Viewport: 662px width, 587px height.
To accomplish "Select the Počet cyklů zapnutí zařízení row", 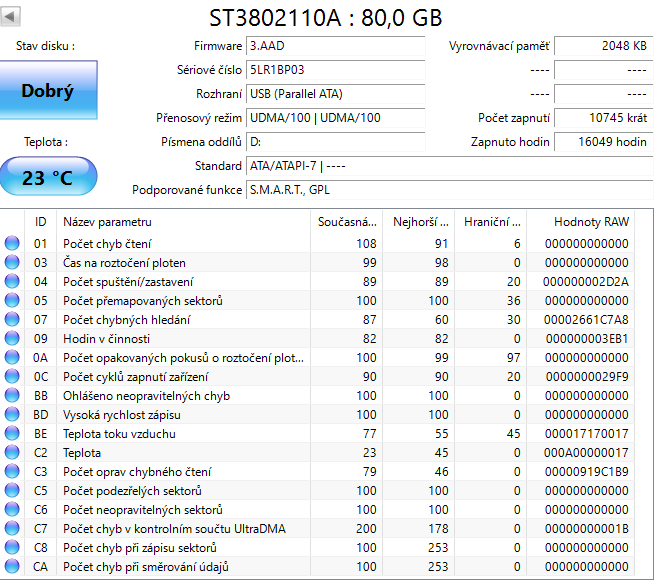I will point(317,377).
